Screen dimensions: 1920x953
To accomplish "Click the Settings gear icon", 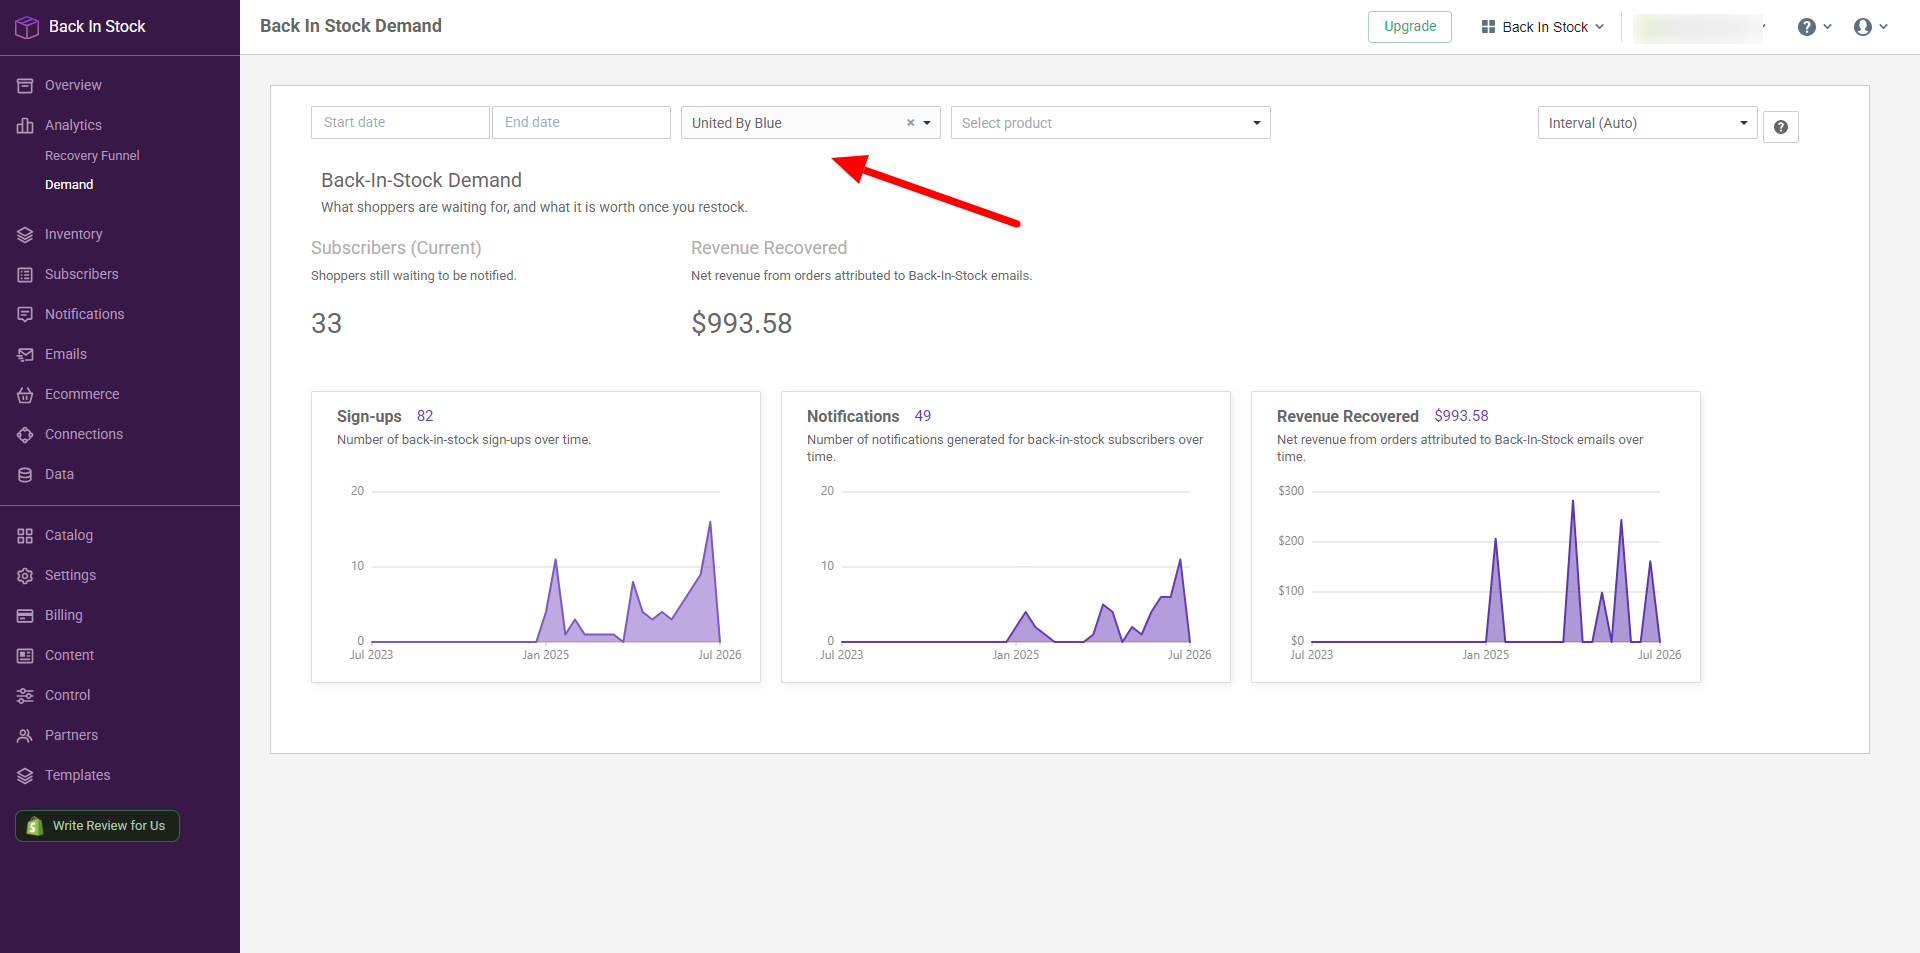I will pyautogui.click(x=25, y=576).
